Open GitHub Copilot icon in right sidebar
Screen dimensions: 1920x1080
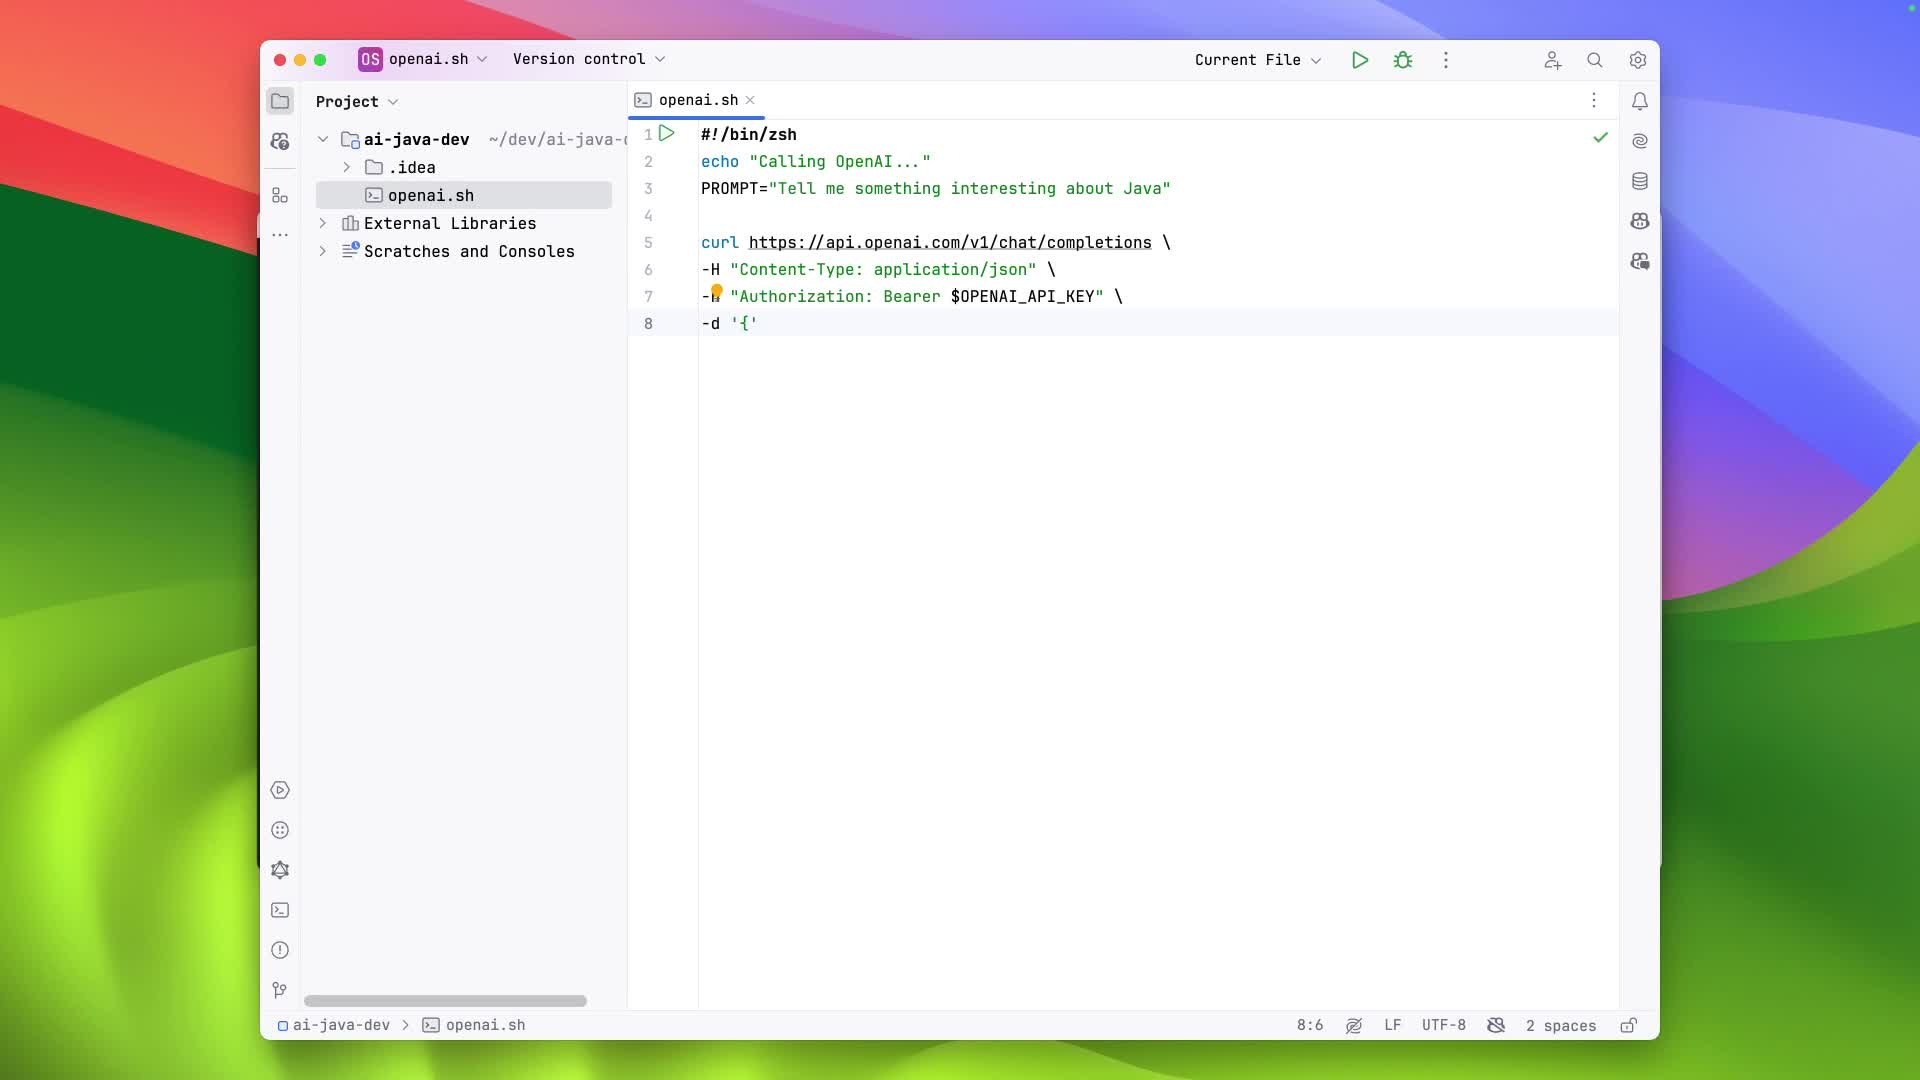coord(1640,221)
